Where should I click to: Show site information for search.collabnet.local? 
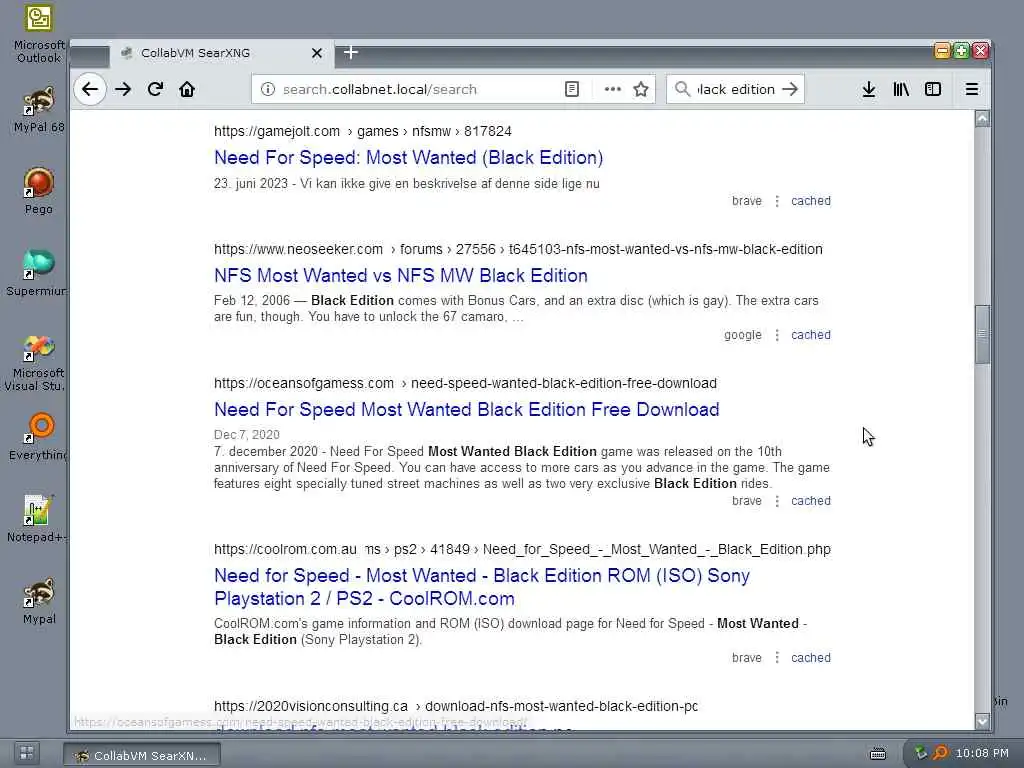[268, 89]
